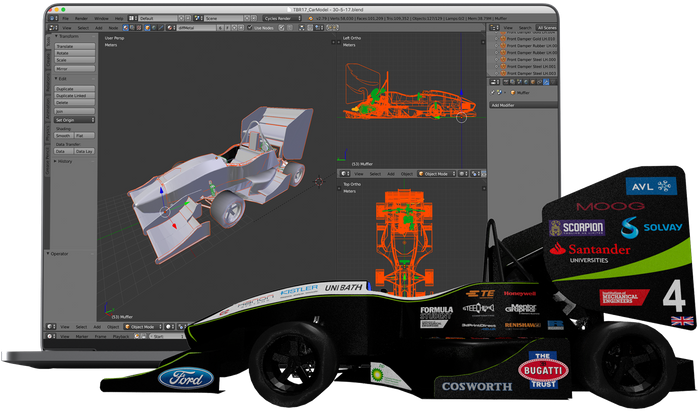Enable shader nodes tree type
The width and height of the screenshot is (699, 412).
[x=126, y=28]
